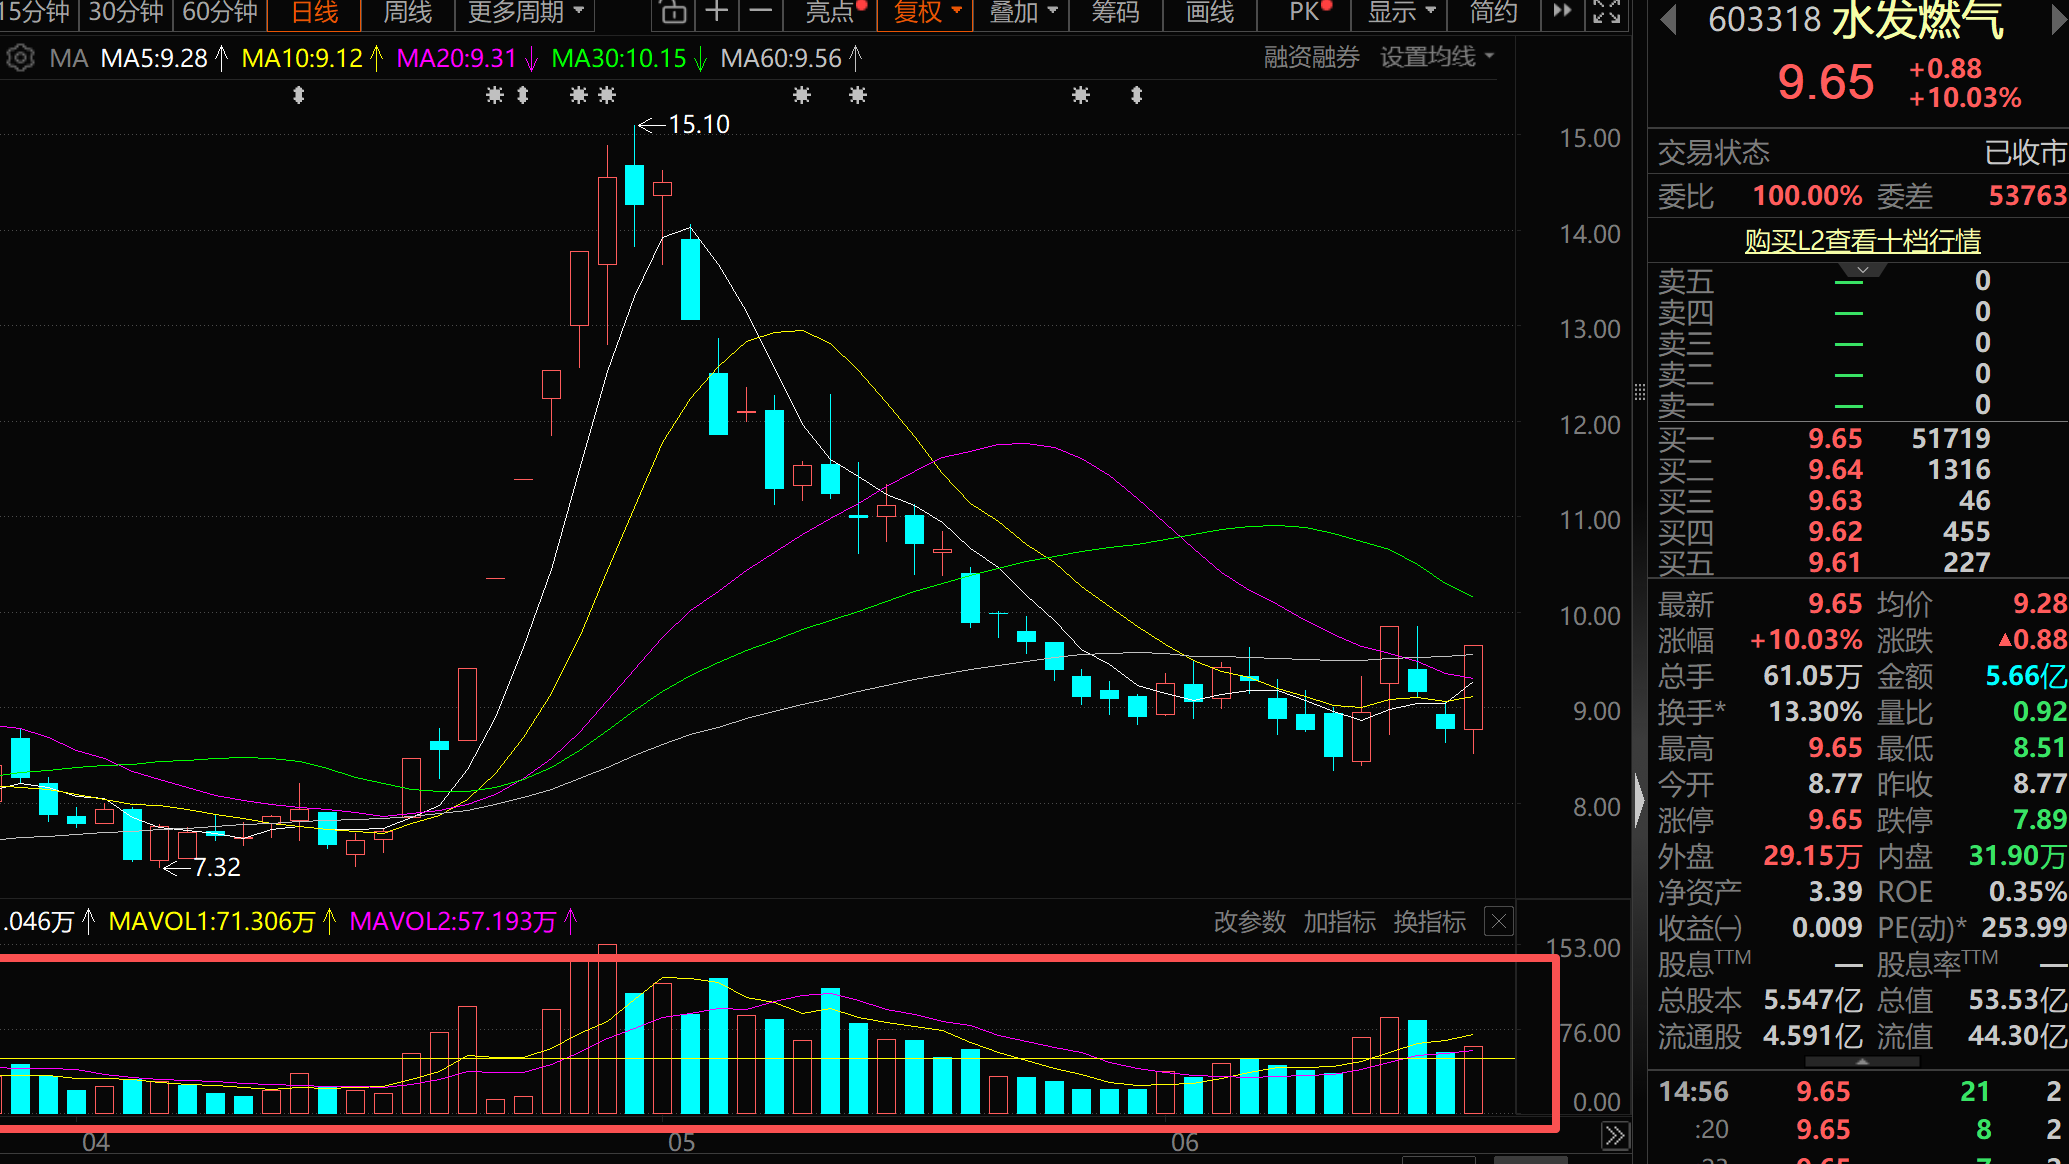Viewport: 2069px width, 1164px height.
Task: Click event star marker above May decline
Action: click(x=802, y=95)
